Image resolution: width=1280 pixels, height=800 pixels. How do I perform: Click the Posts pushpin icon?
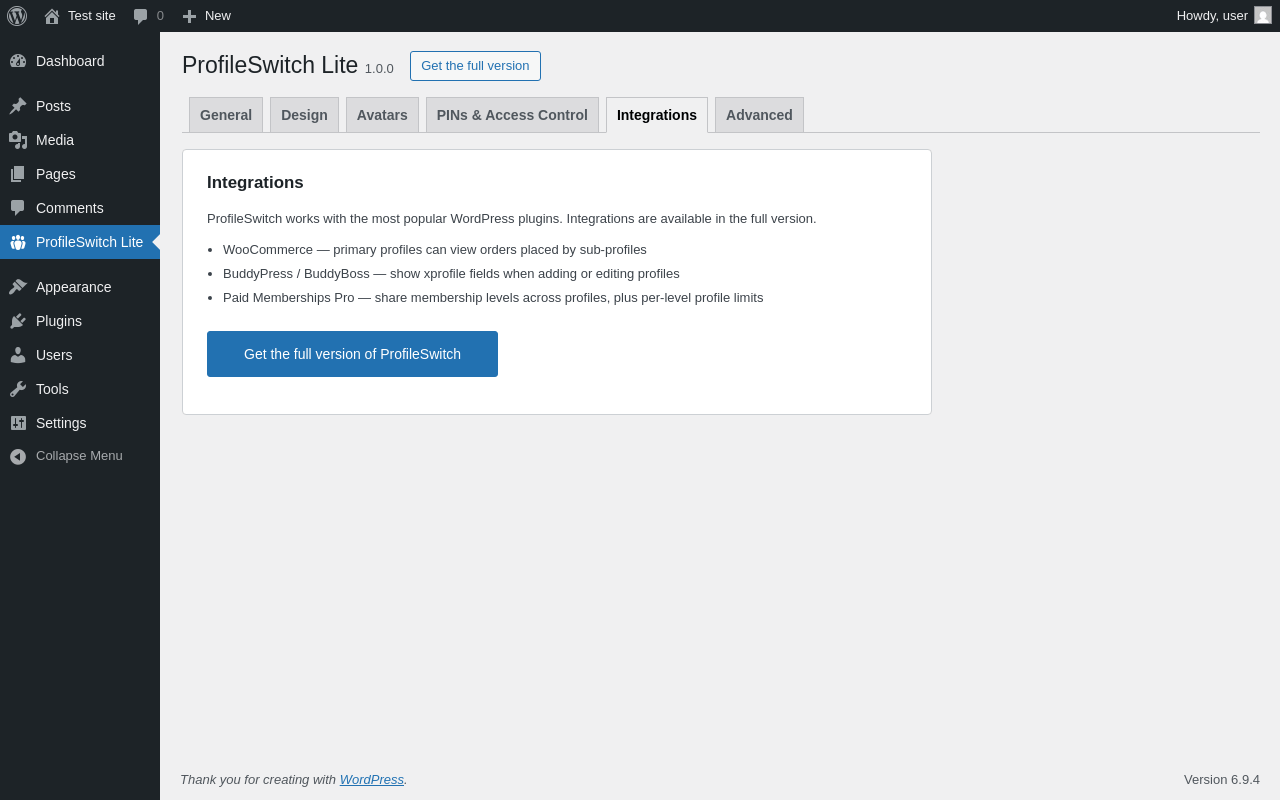18,106
